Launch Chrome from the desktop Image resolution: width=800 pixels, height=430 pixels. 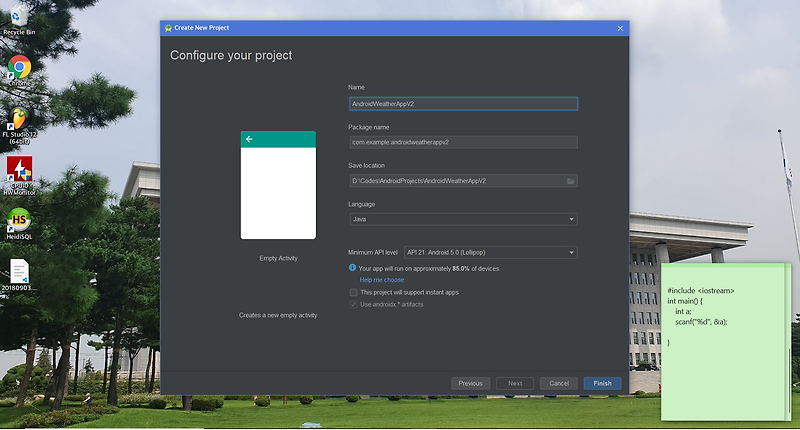(x=19, y=70)
